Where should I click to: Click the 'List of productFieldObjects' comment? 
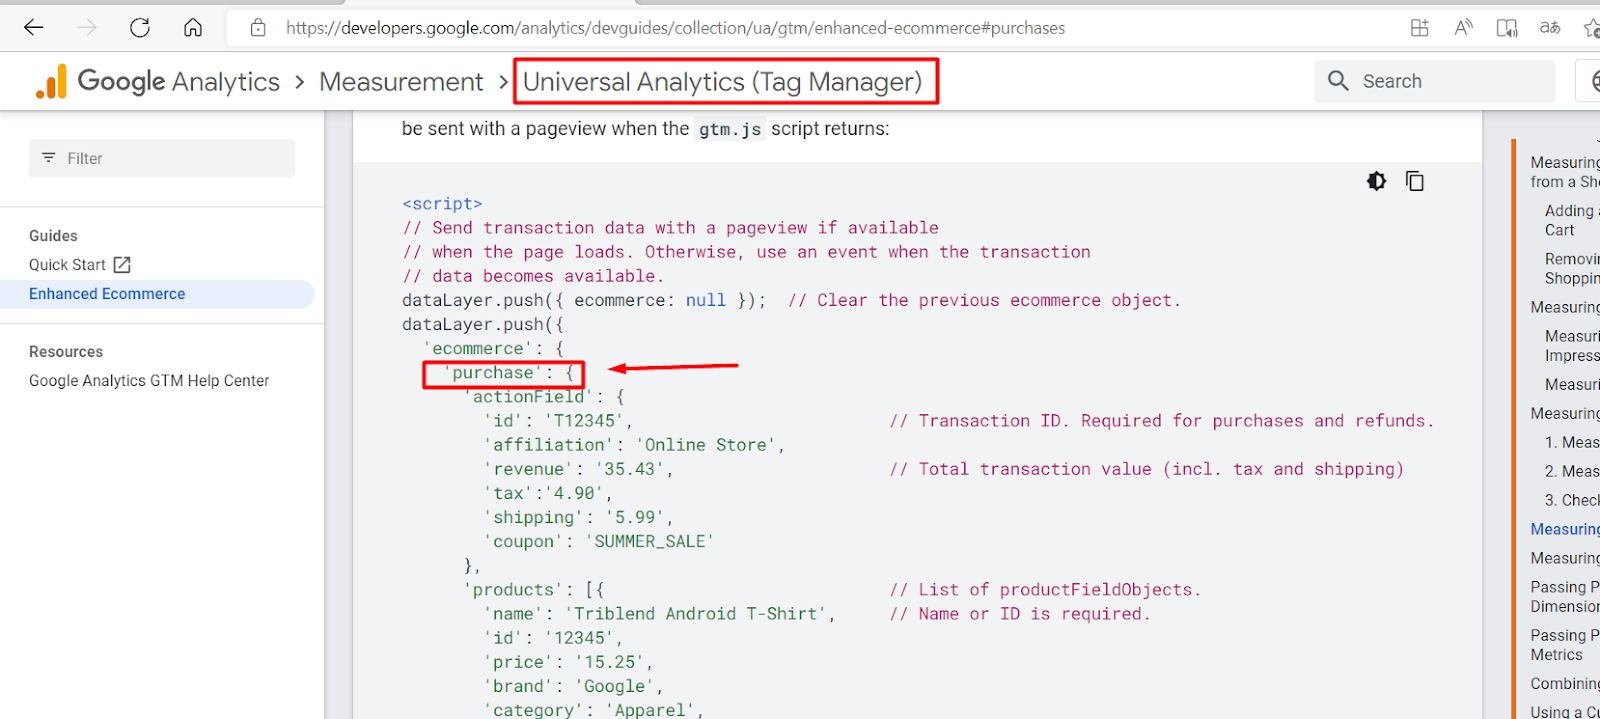1045,590
